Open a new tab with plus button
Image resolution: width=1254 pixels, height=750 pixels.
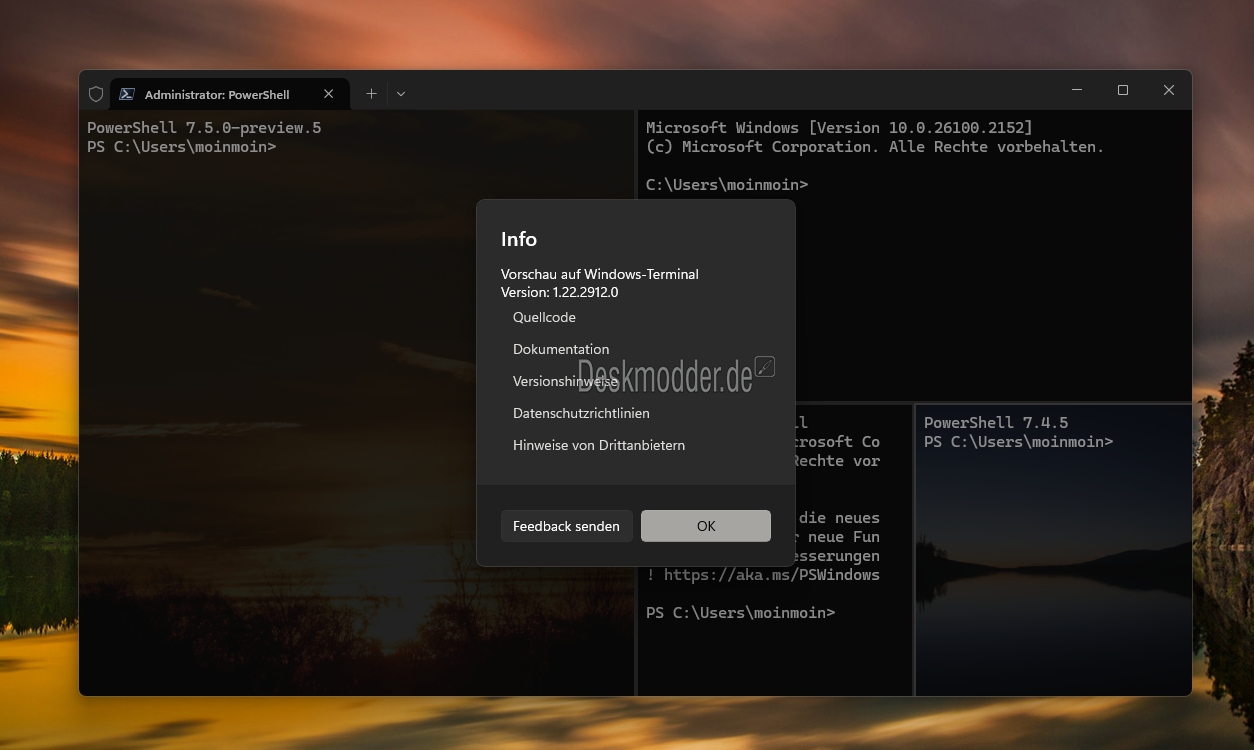coord(371,94)
